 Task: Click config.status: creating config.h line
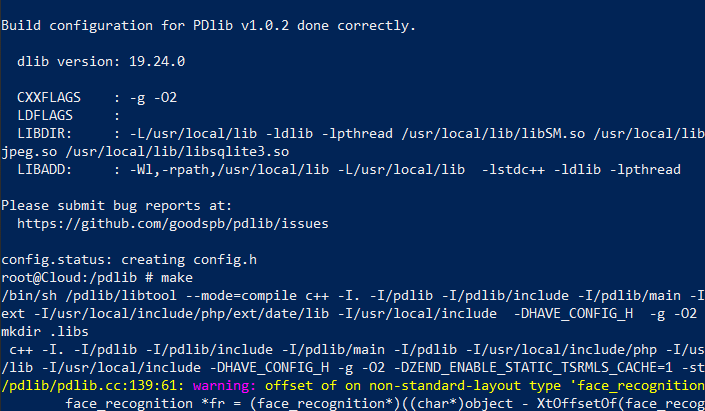click(x=129, y=259)
